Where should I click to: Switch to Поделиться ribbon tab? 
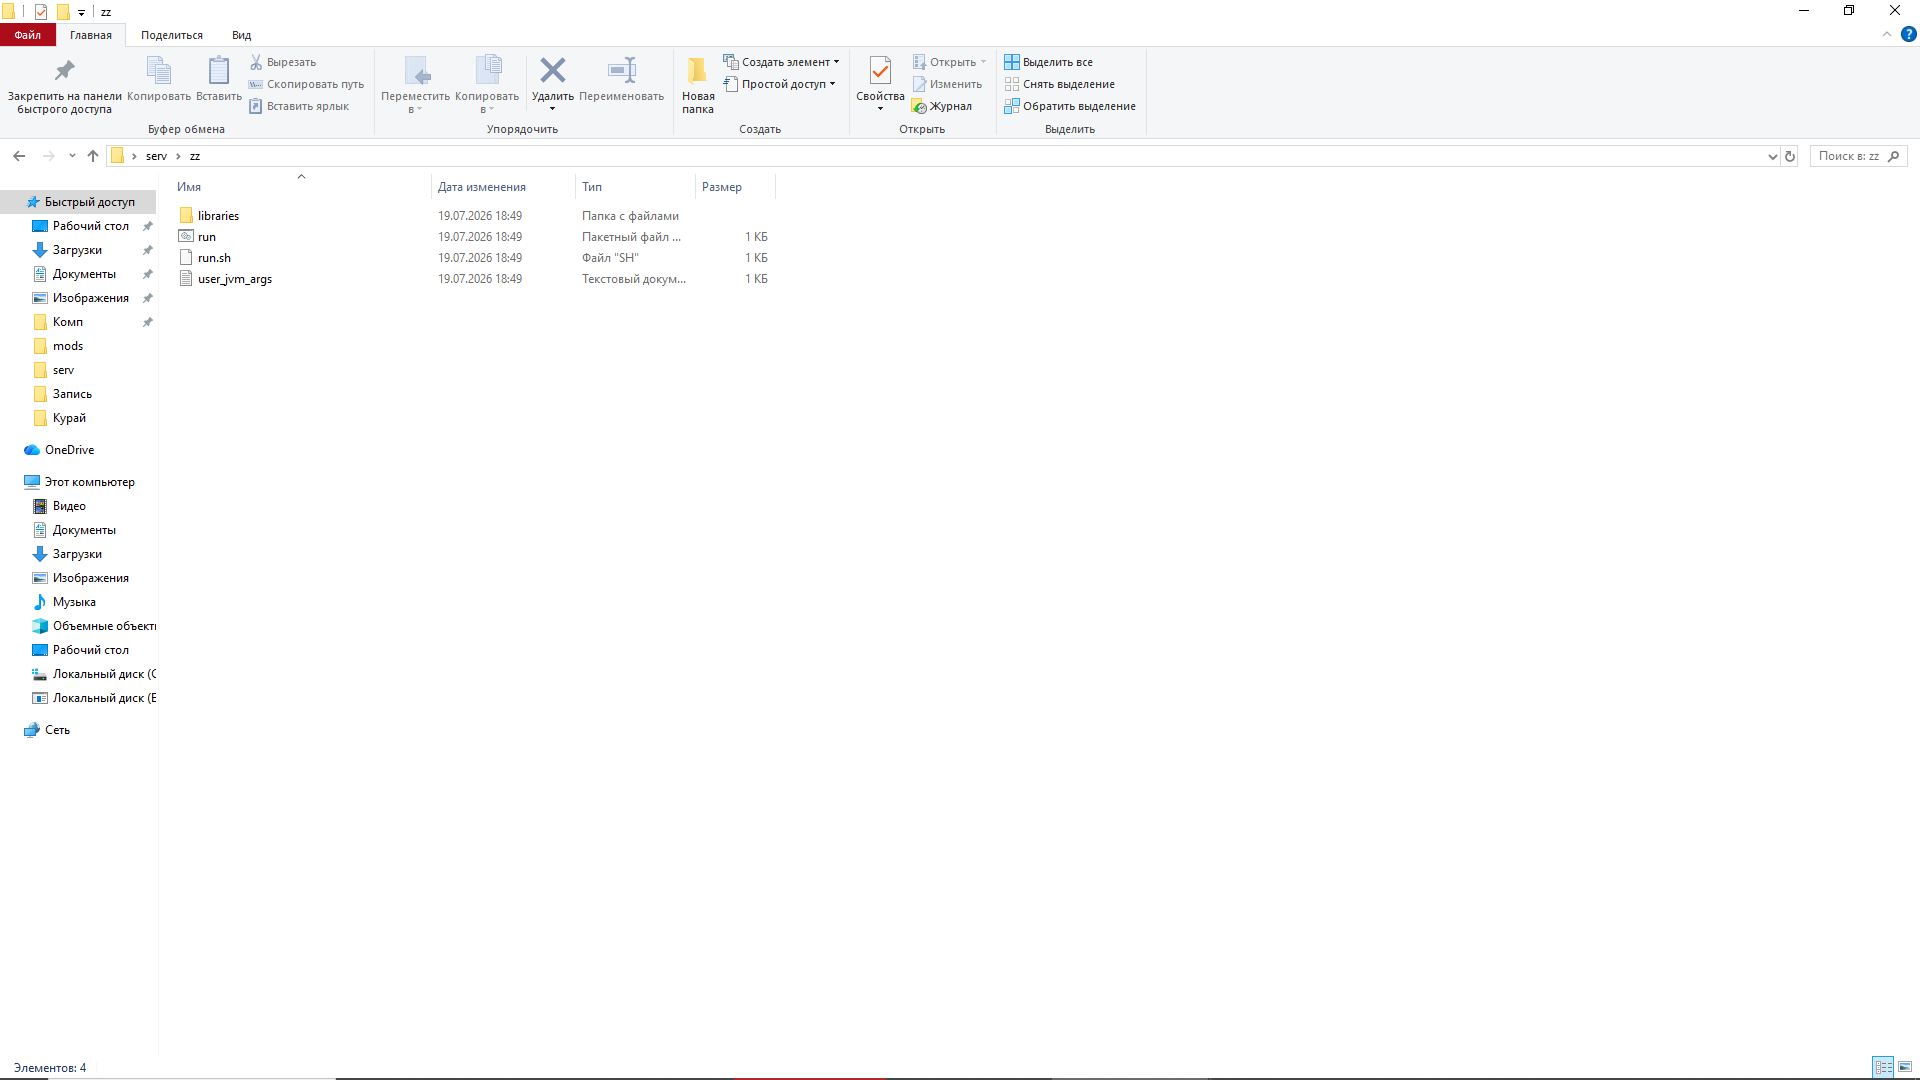tap(172, 35)
